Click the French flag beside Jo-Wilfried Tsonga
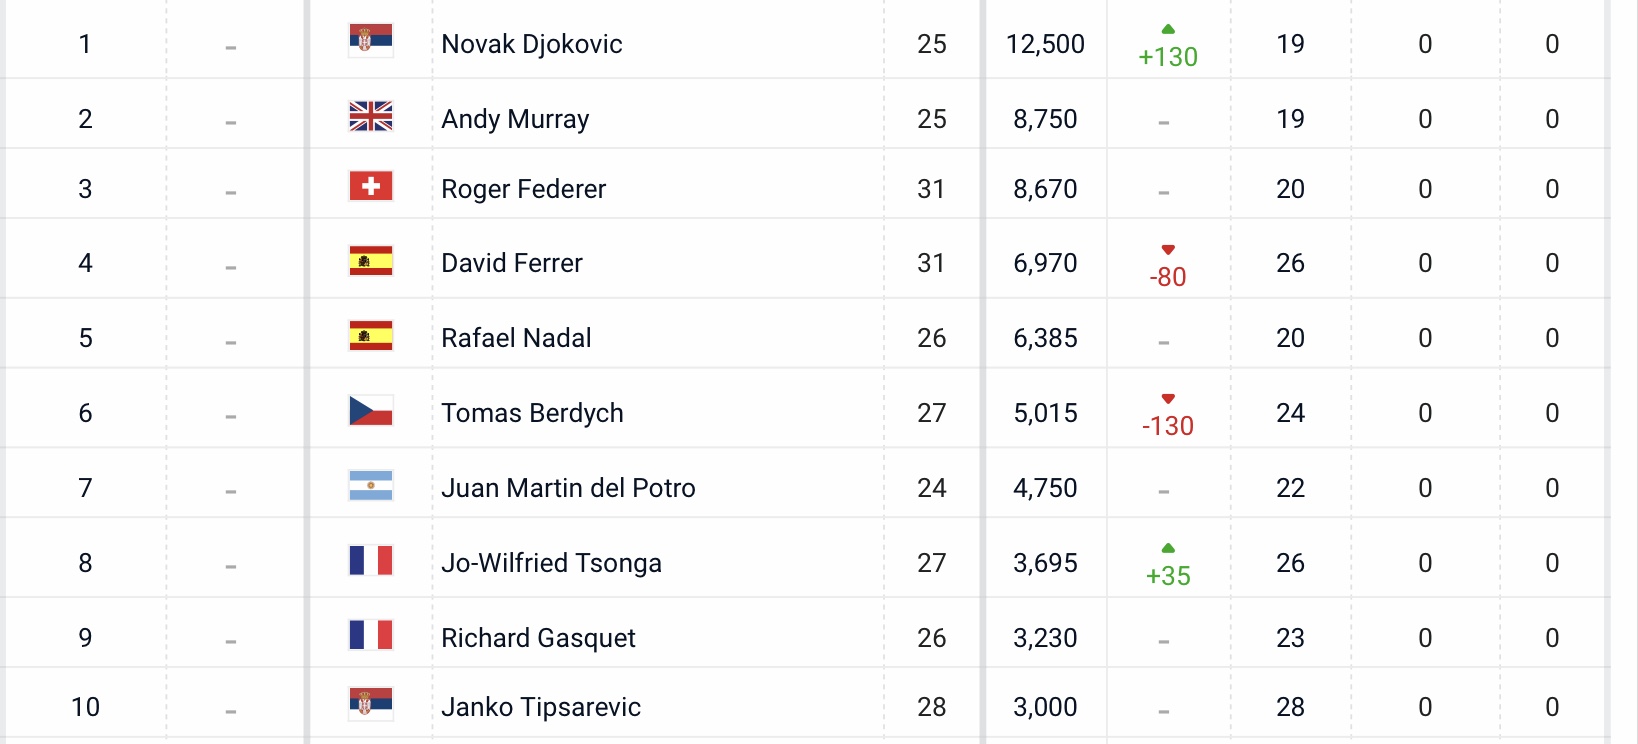This screenshot has height=744, width=1638. point(371,560)
